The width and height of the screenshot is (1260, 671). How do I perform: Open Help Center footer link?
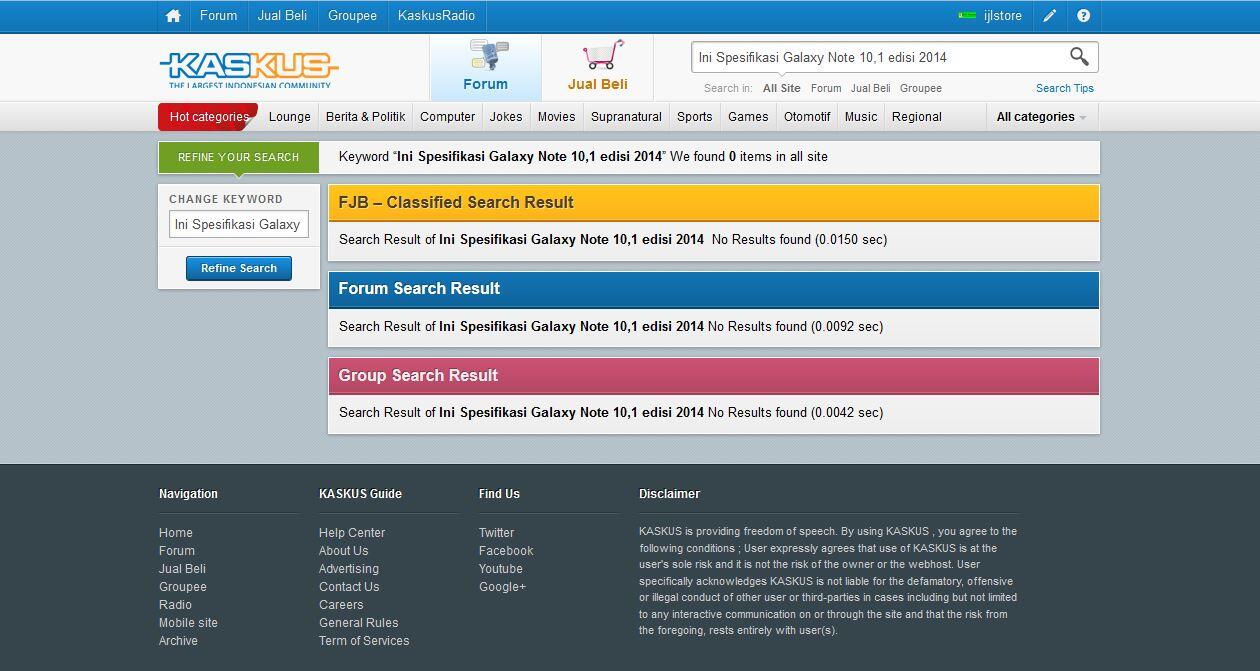352,533
